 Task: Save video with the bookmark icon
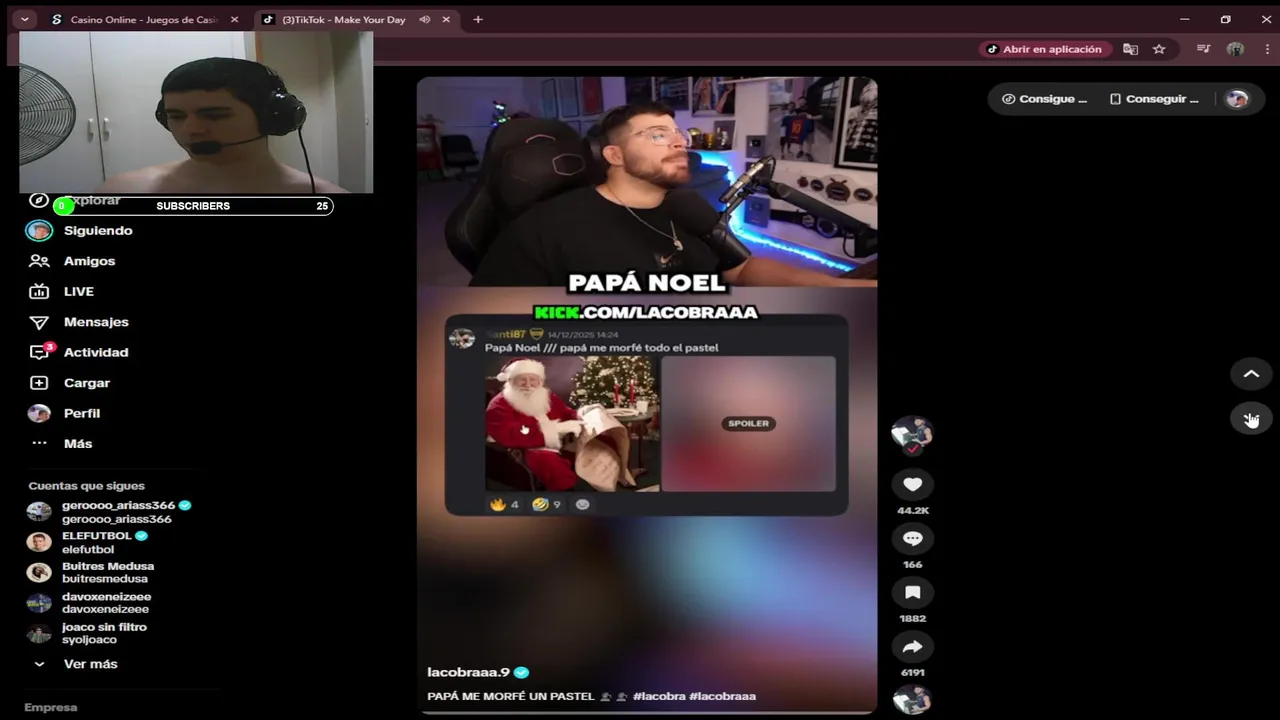click(912, 593)
